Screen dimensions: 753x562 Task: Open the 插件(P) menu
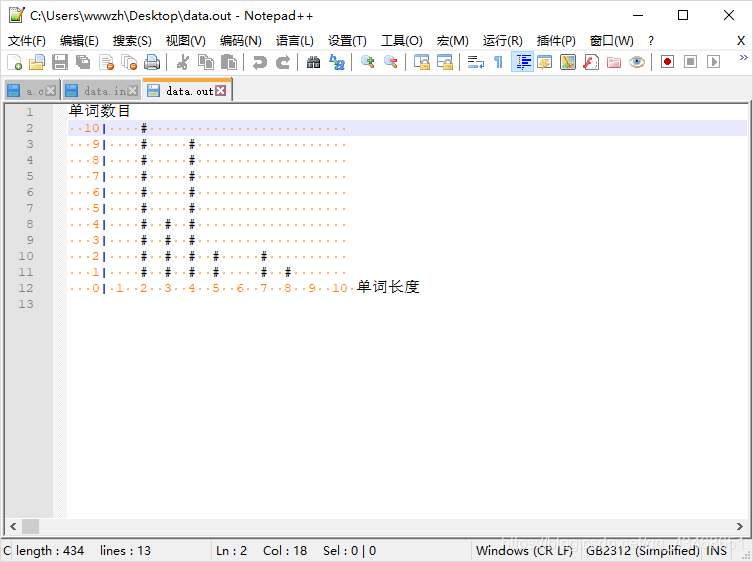556,41
